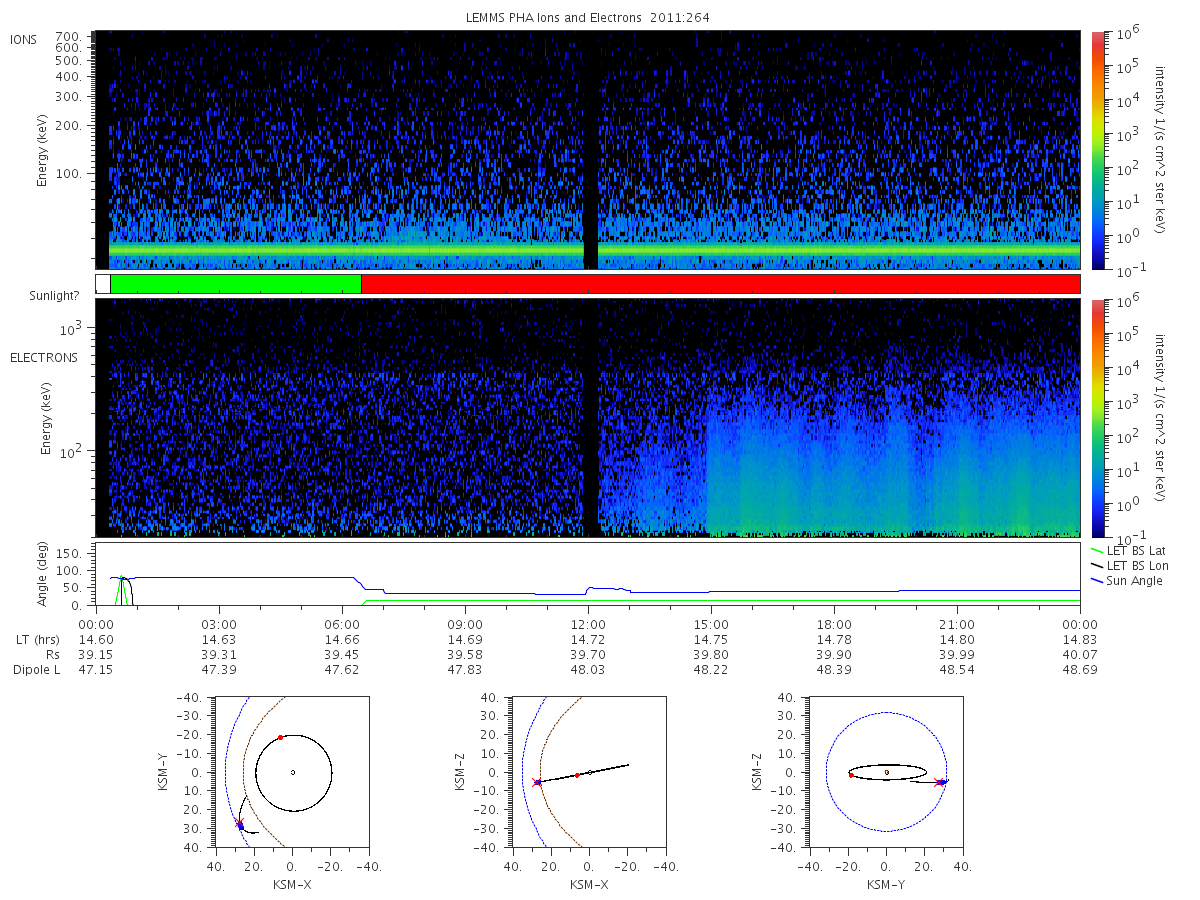Screen dimensions: 1200x900
Task: Click the red dot on the orbit in the KSM-X/KSM-Y plot
Action: [280, 738]
